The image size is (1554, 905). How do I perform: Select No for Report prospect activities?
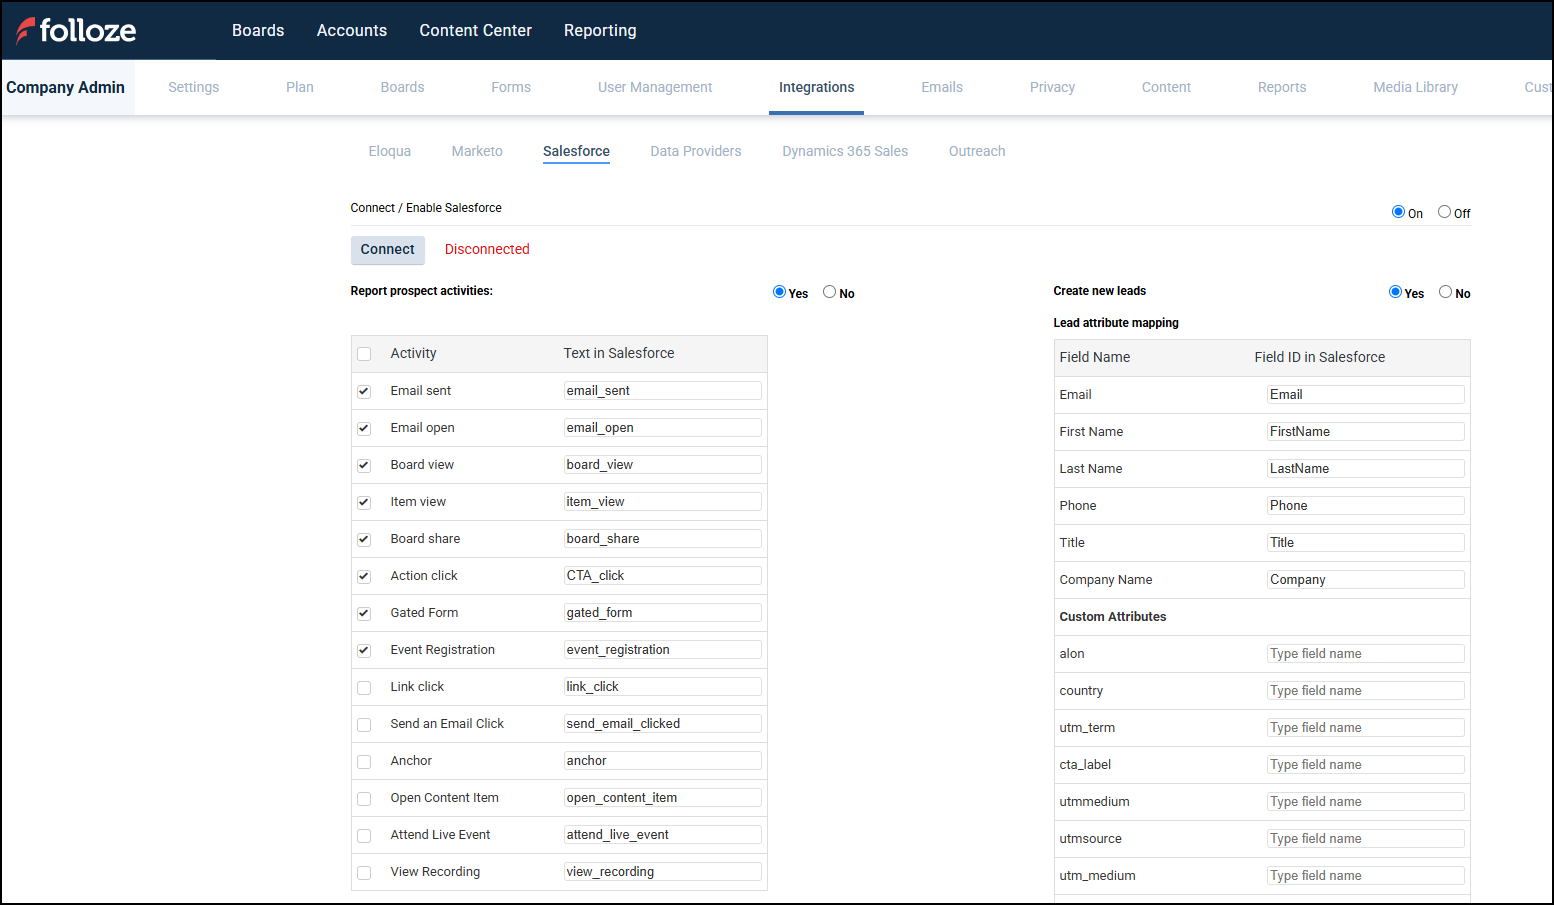point(829,292)
